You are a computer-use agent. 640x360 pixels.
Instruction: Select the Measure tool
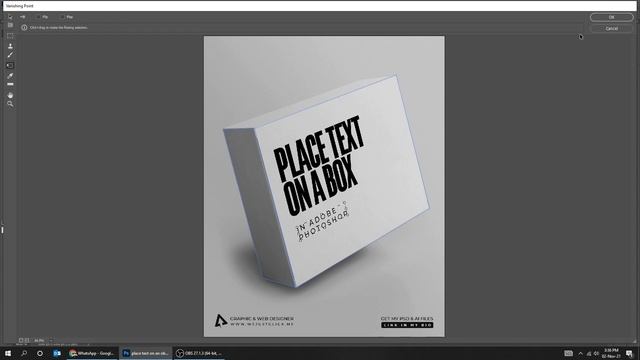[10, 84]
